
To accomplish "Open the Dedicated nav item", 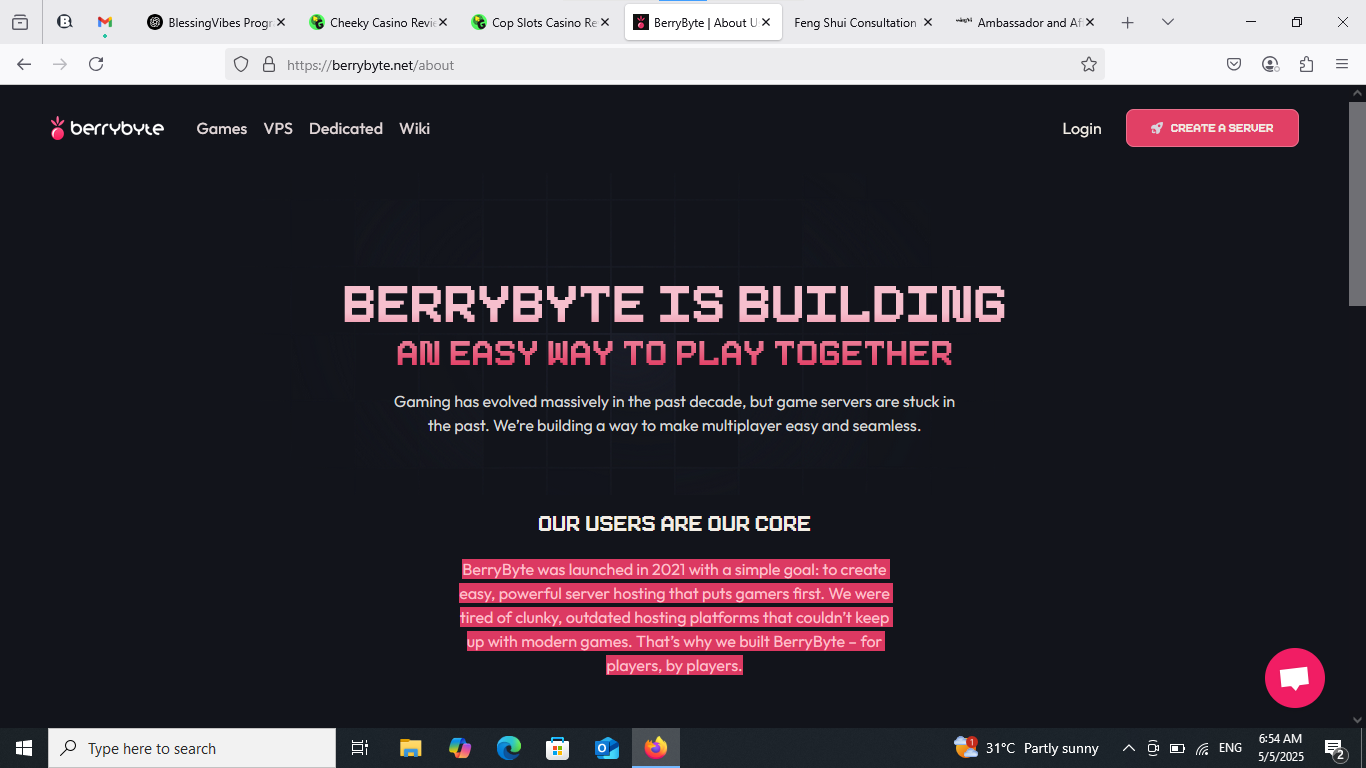I will [x=346, y=128].
